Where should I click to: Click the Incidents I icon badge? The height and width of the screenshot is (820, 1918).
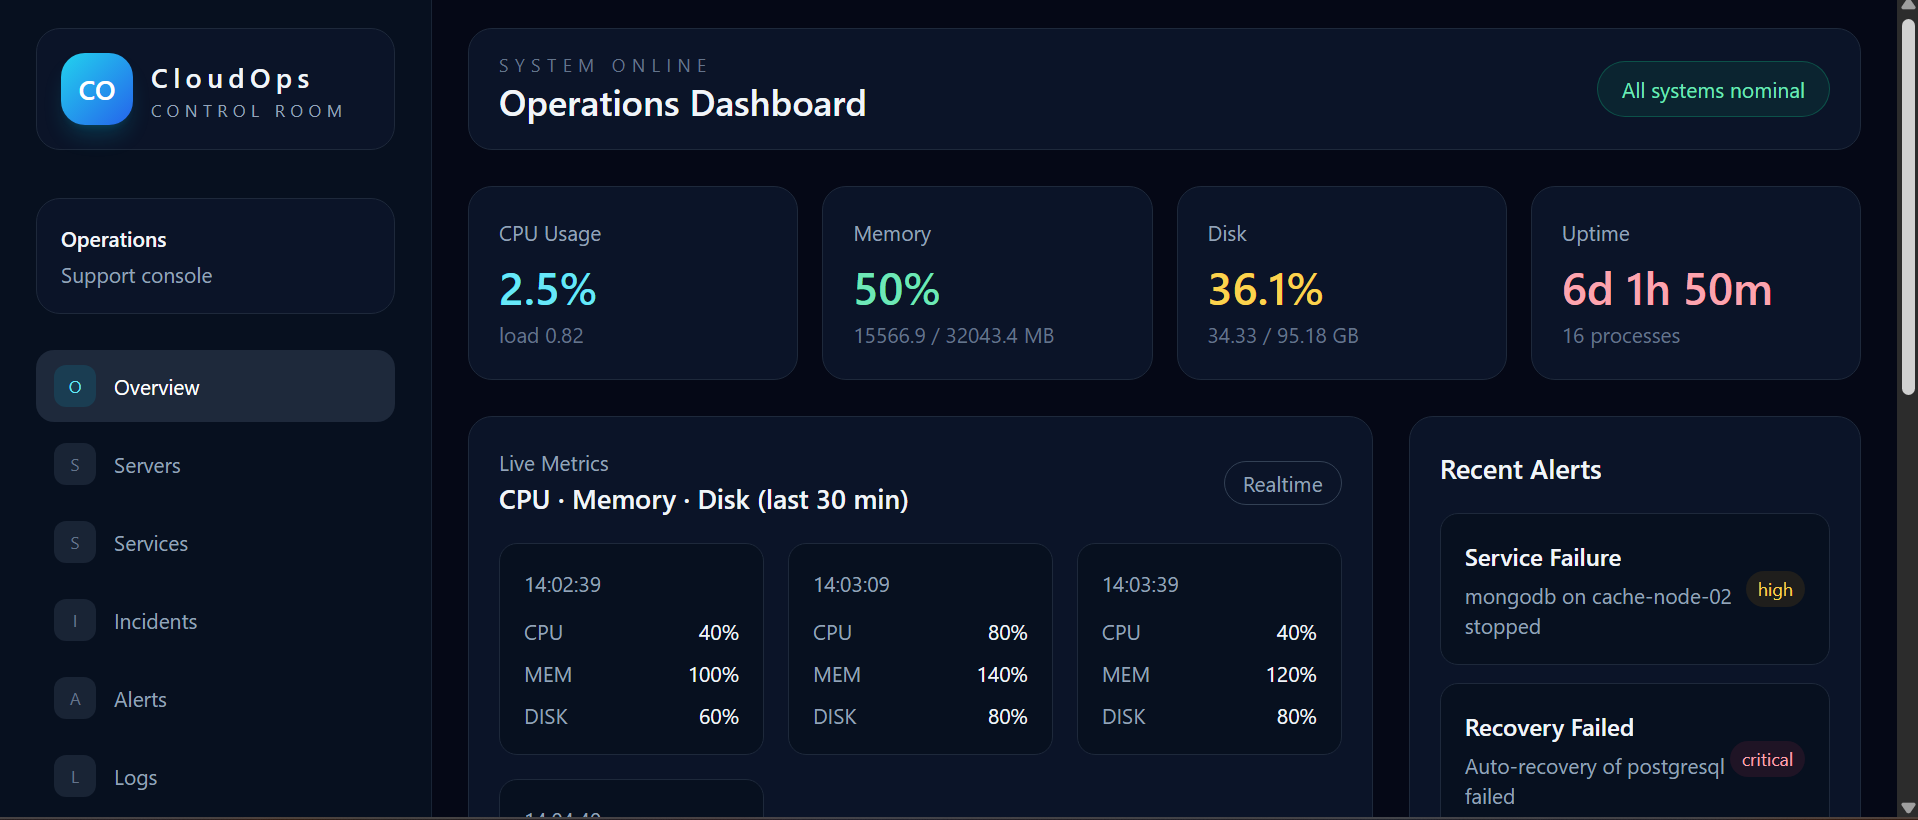(x=75, y=621)
